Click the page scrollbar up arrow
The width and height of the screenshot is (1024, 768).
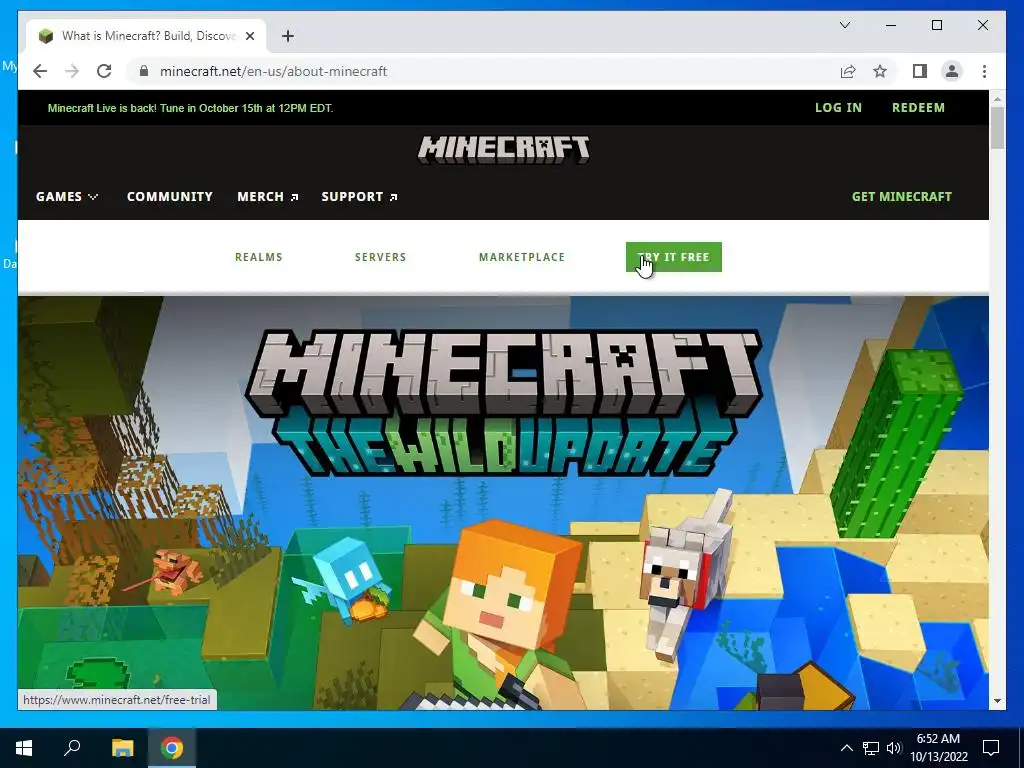pyautogui.click(x=997, y=99)
